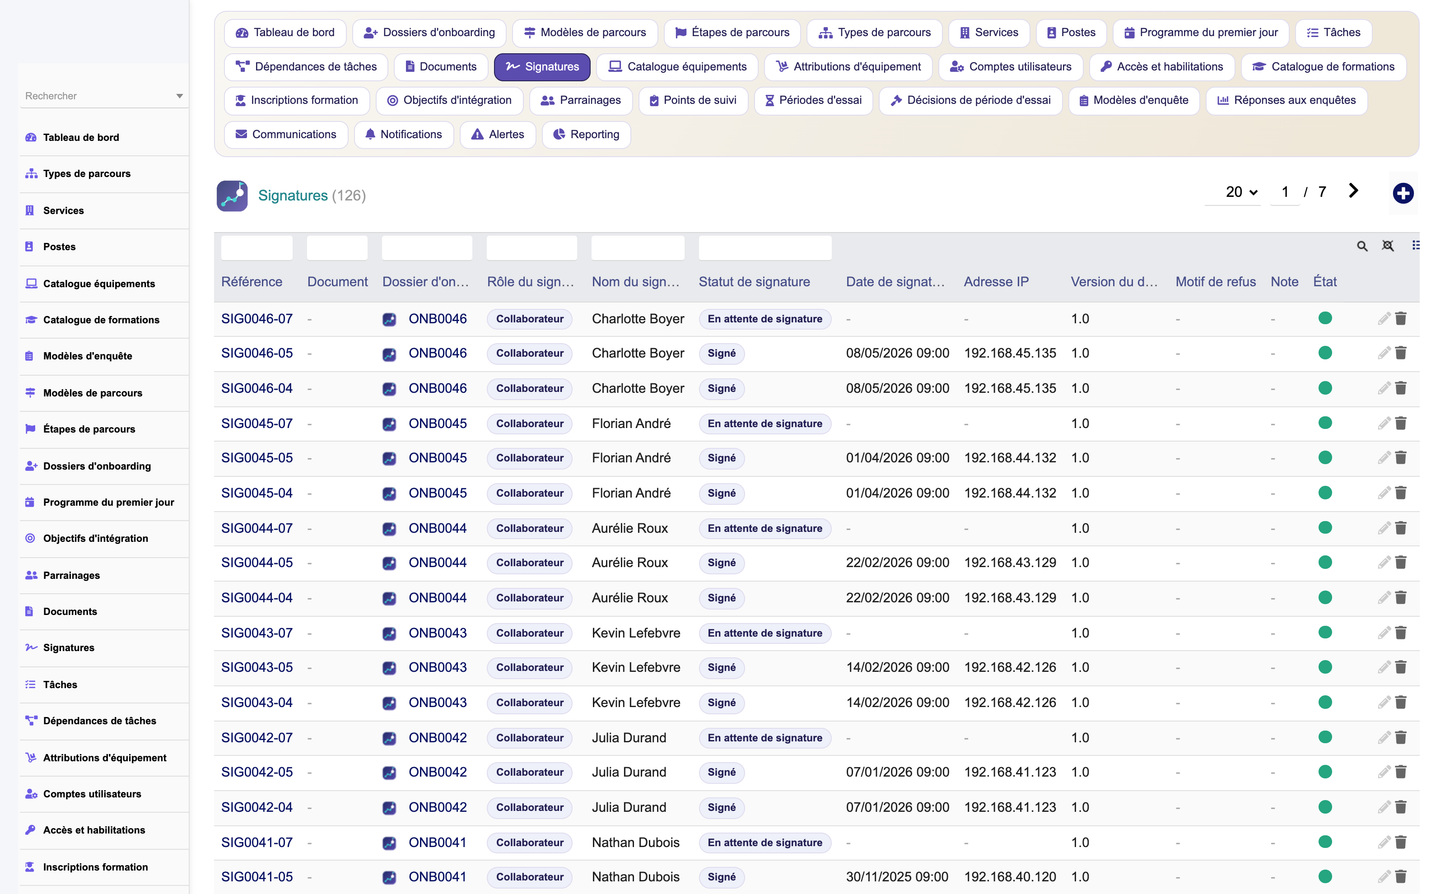Open the Périodes d'essai tab
This screenshot has width=1445, height=894.
coord(813,100)
